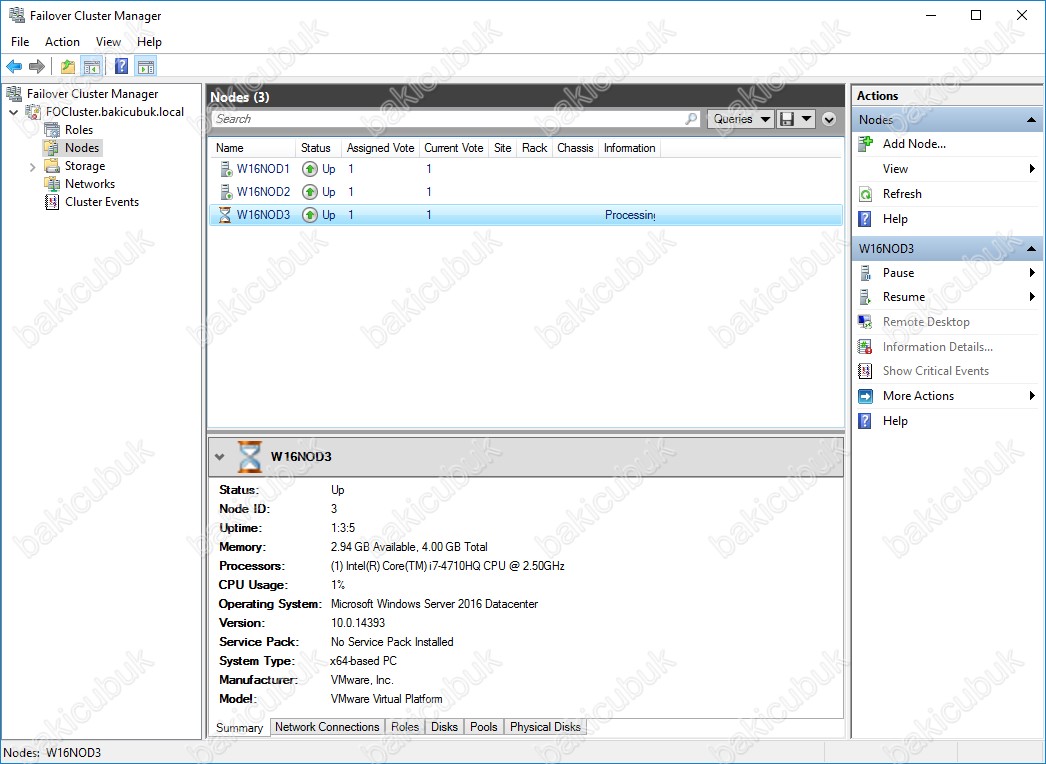Image resolution: width=1046 pixels, height=764 pixels.
Task: Open Storage in the console tree
Action: tap(85, 166)
